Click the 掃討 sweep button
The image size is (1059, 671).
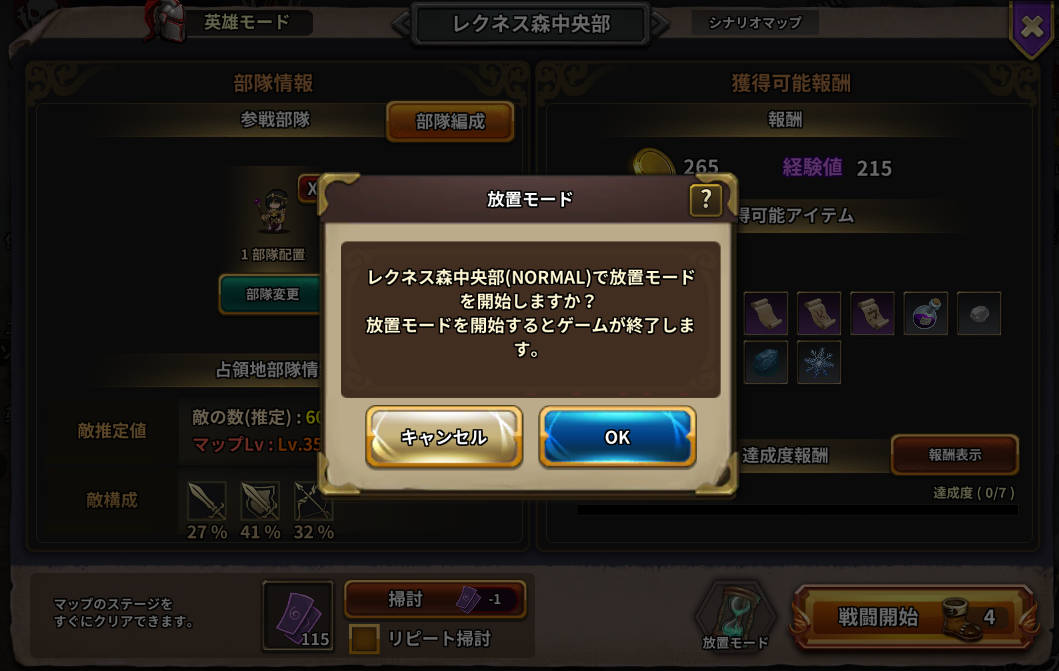pos(435,599)
